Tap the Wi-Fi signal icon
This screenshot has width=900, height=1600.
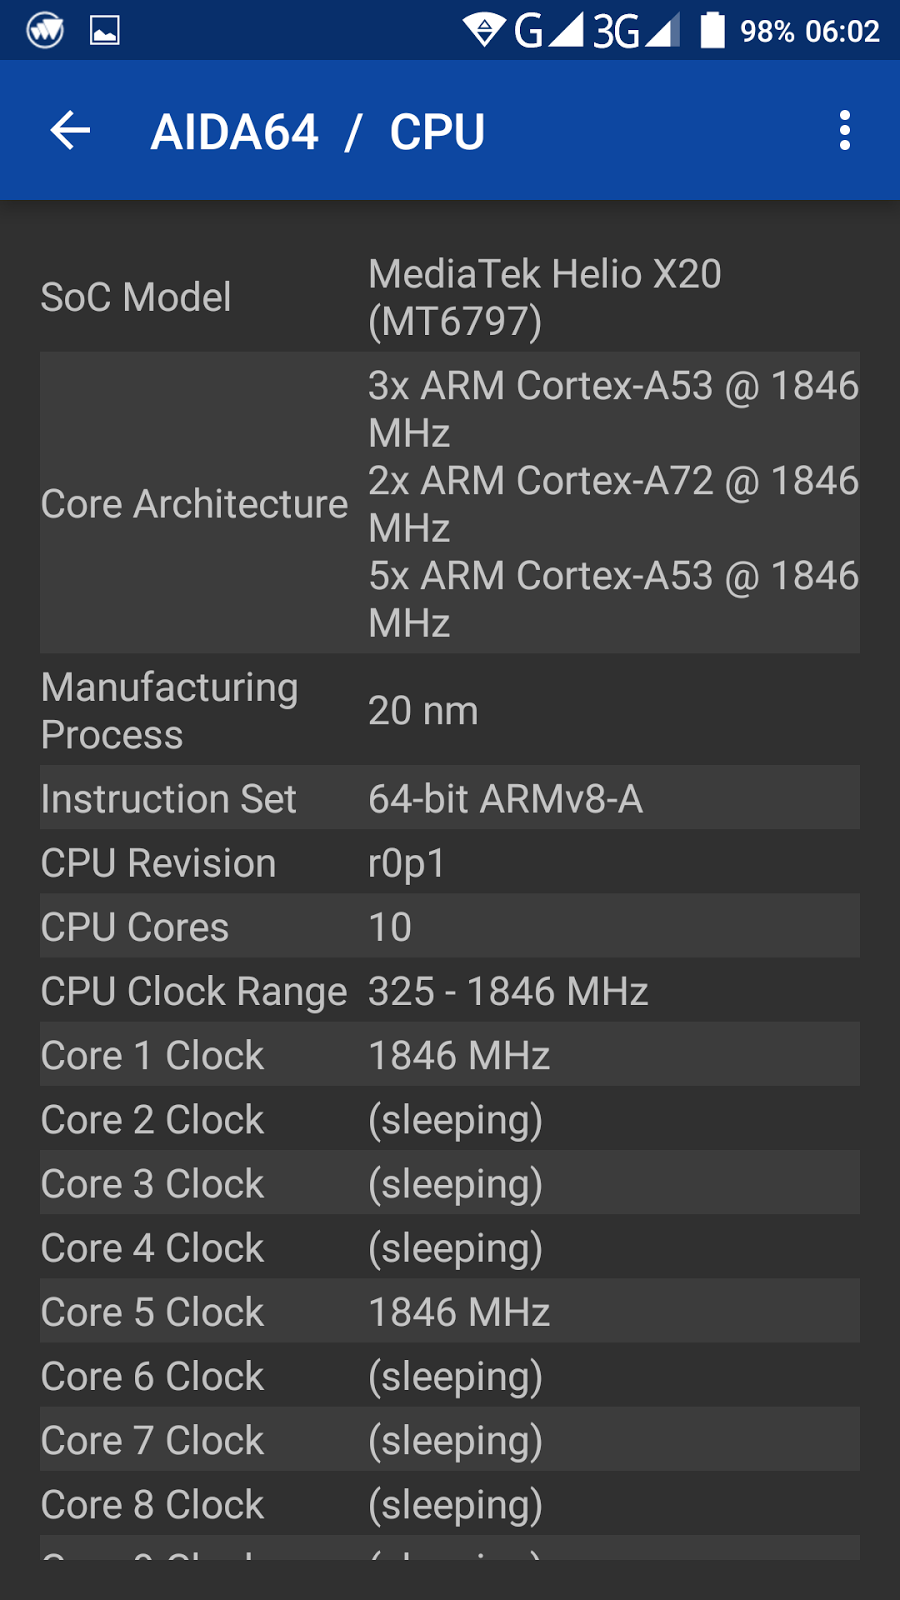[x=484, y=30]
